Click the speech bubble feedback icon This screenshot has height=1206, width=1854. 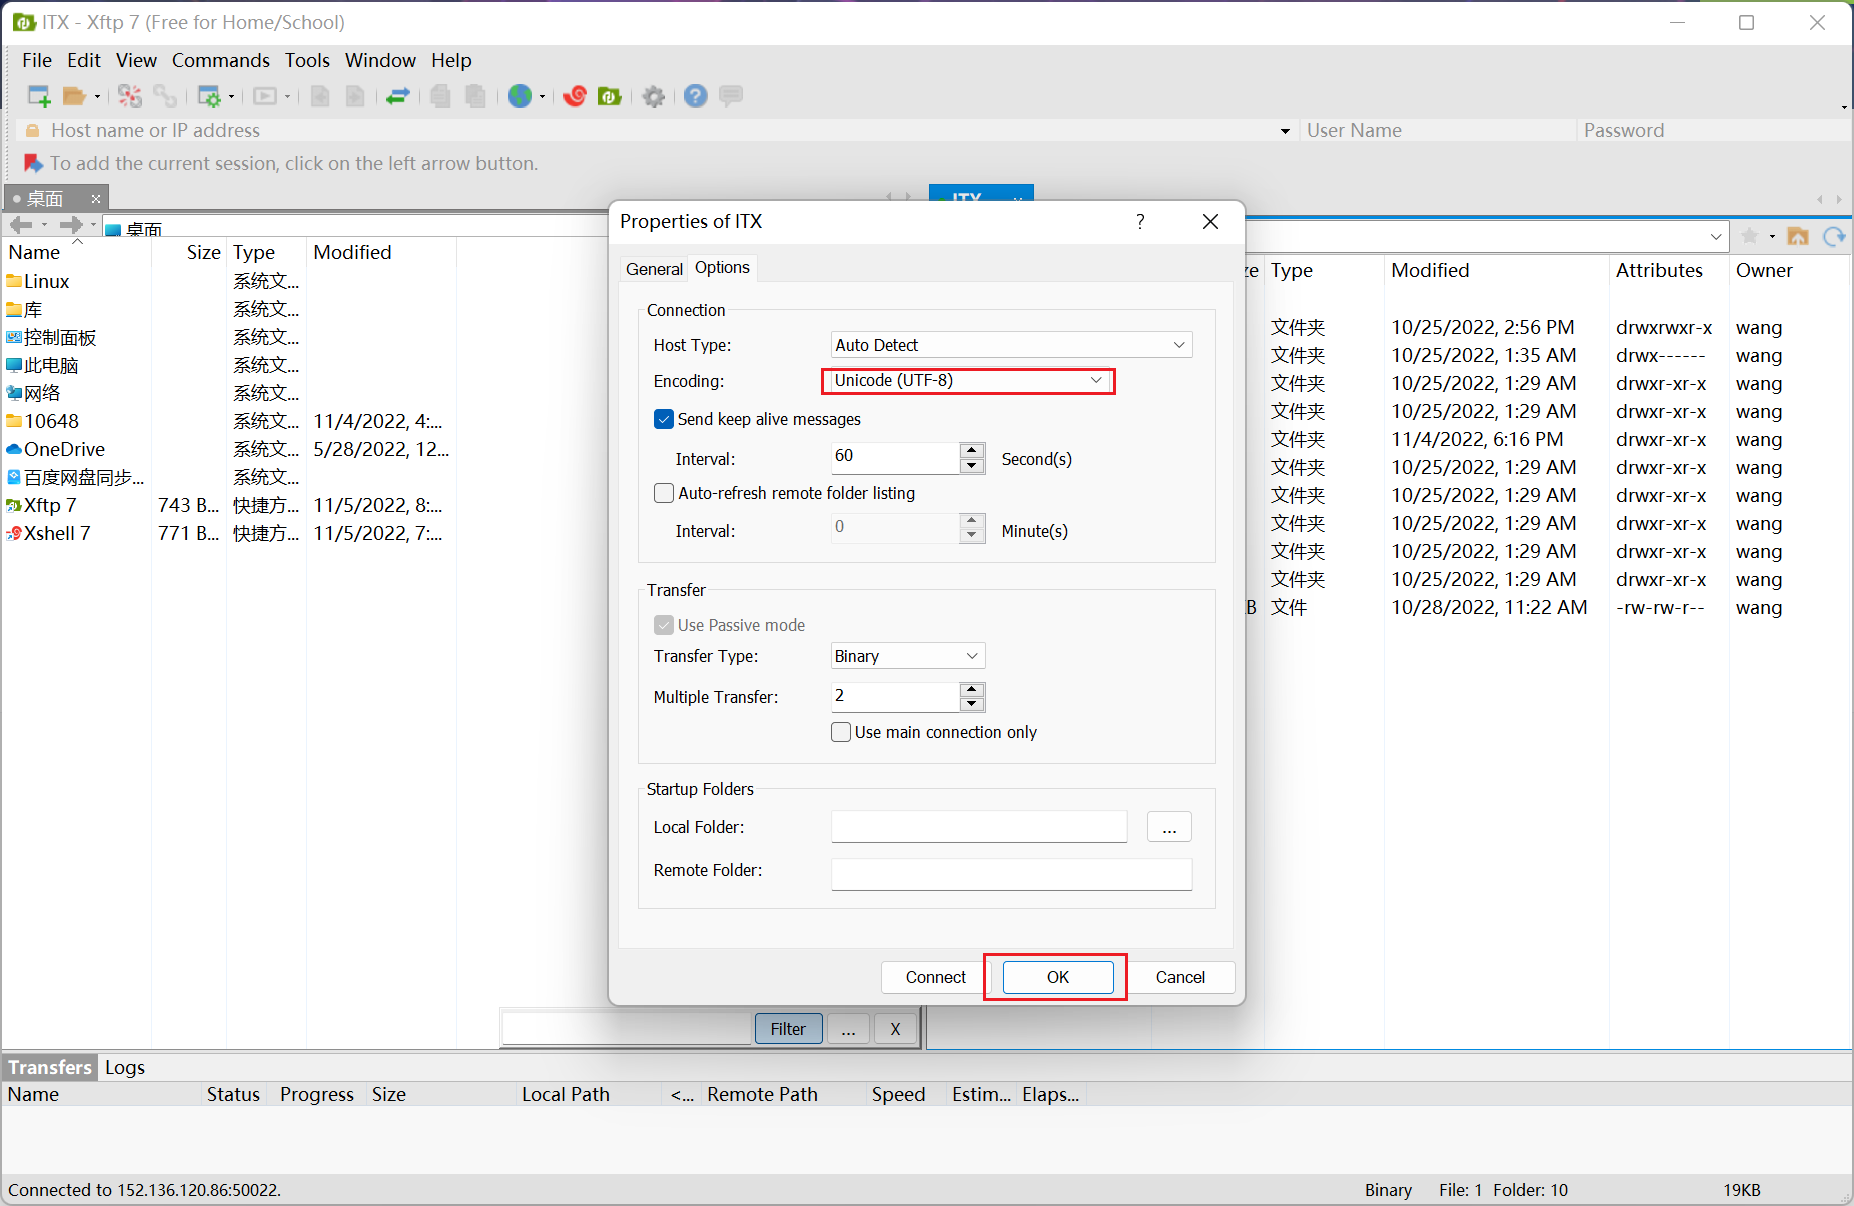731,96
